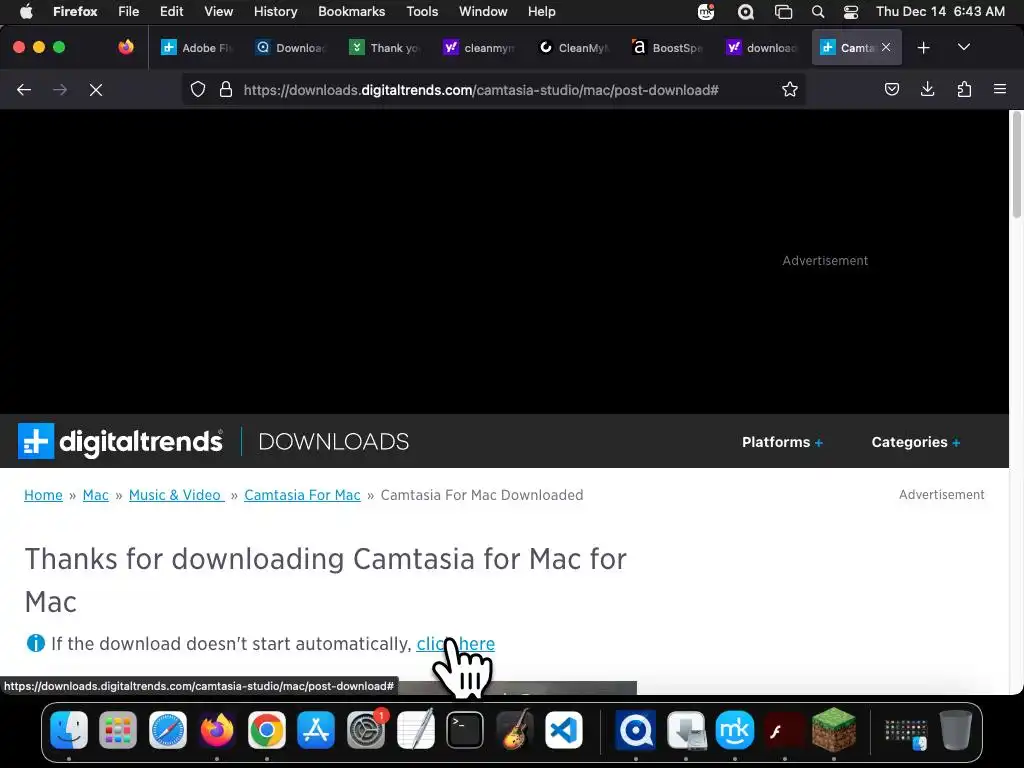This screenshot has height=768, width=1024.
Task: Close the Camtasia tab
Action: point(886,47)
